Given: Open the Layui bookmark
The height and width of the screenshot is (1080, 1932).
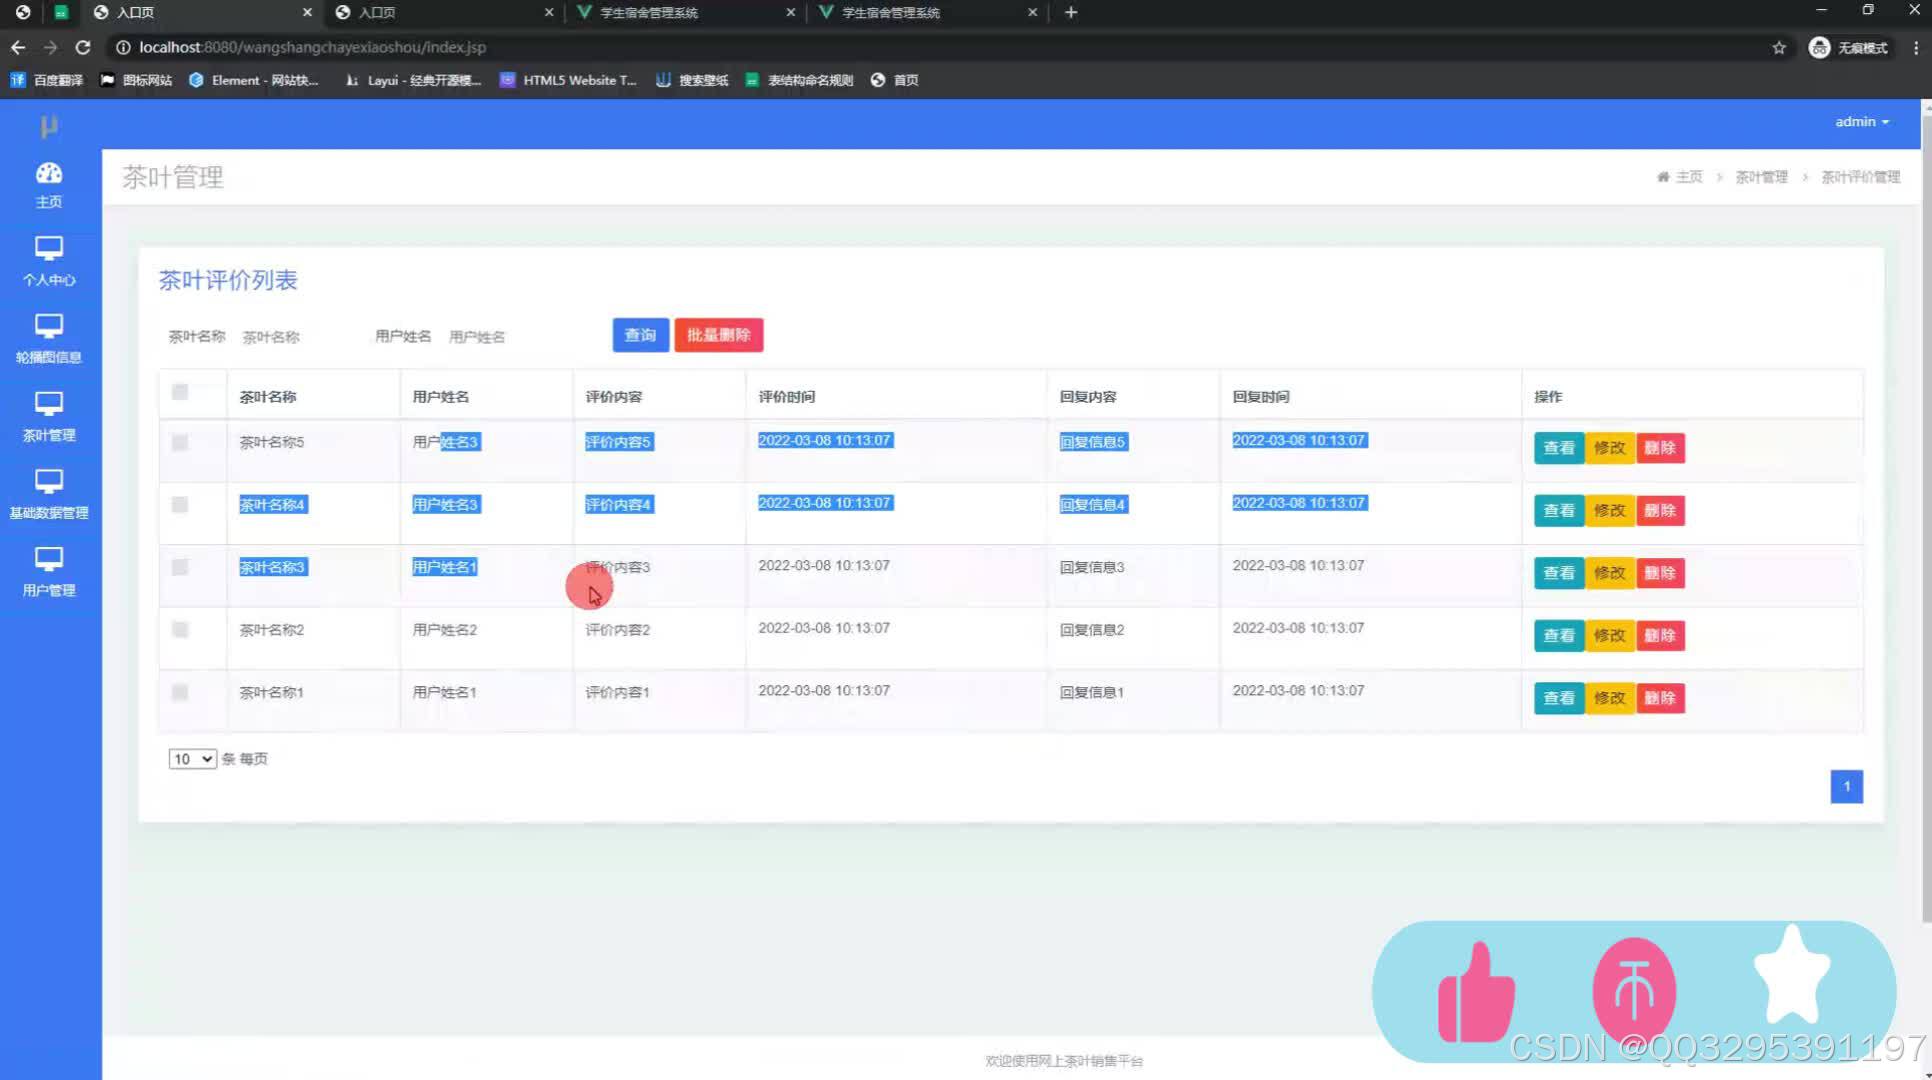Looking at the screenshot, I should [x=413, y=80].
